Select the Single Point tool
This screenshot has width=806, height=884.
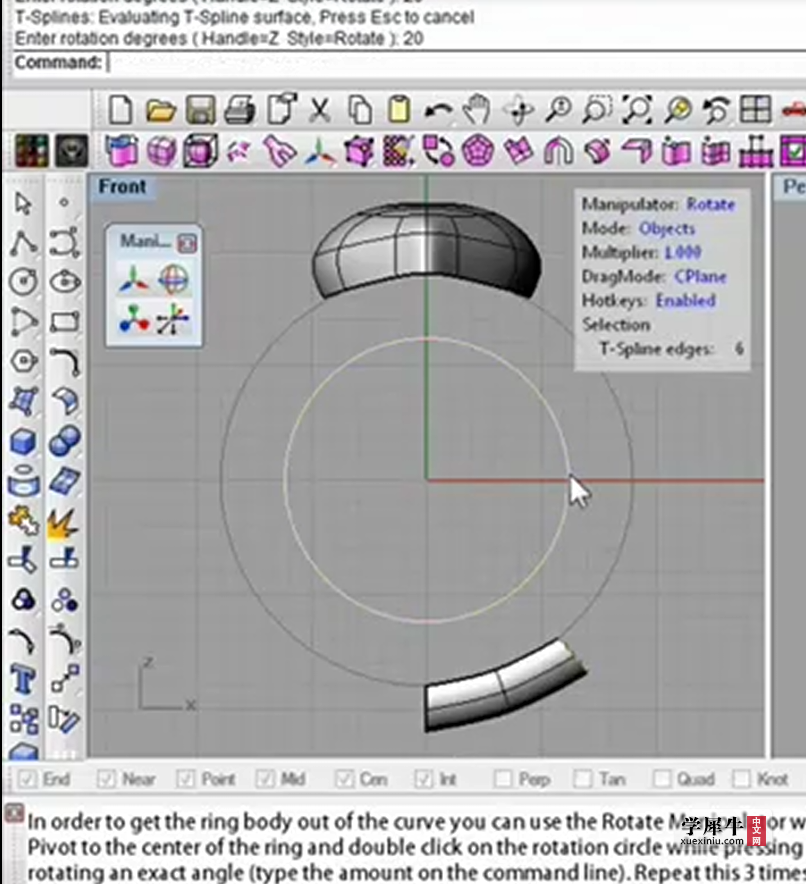coord(64,203)
